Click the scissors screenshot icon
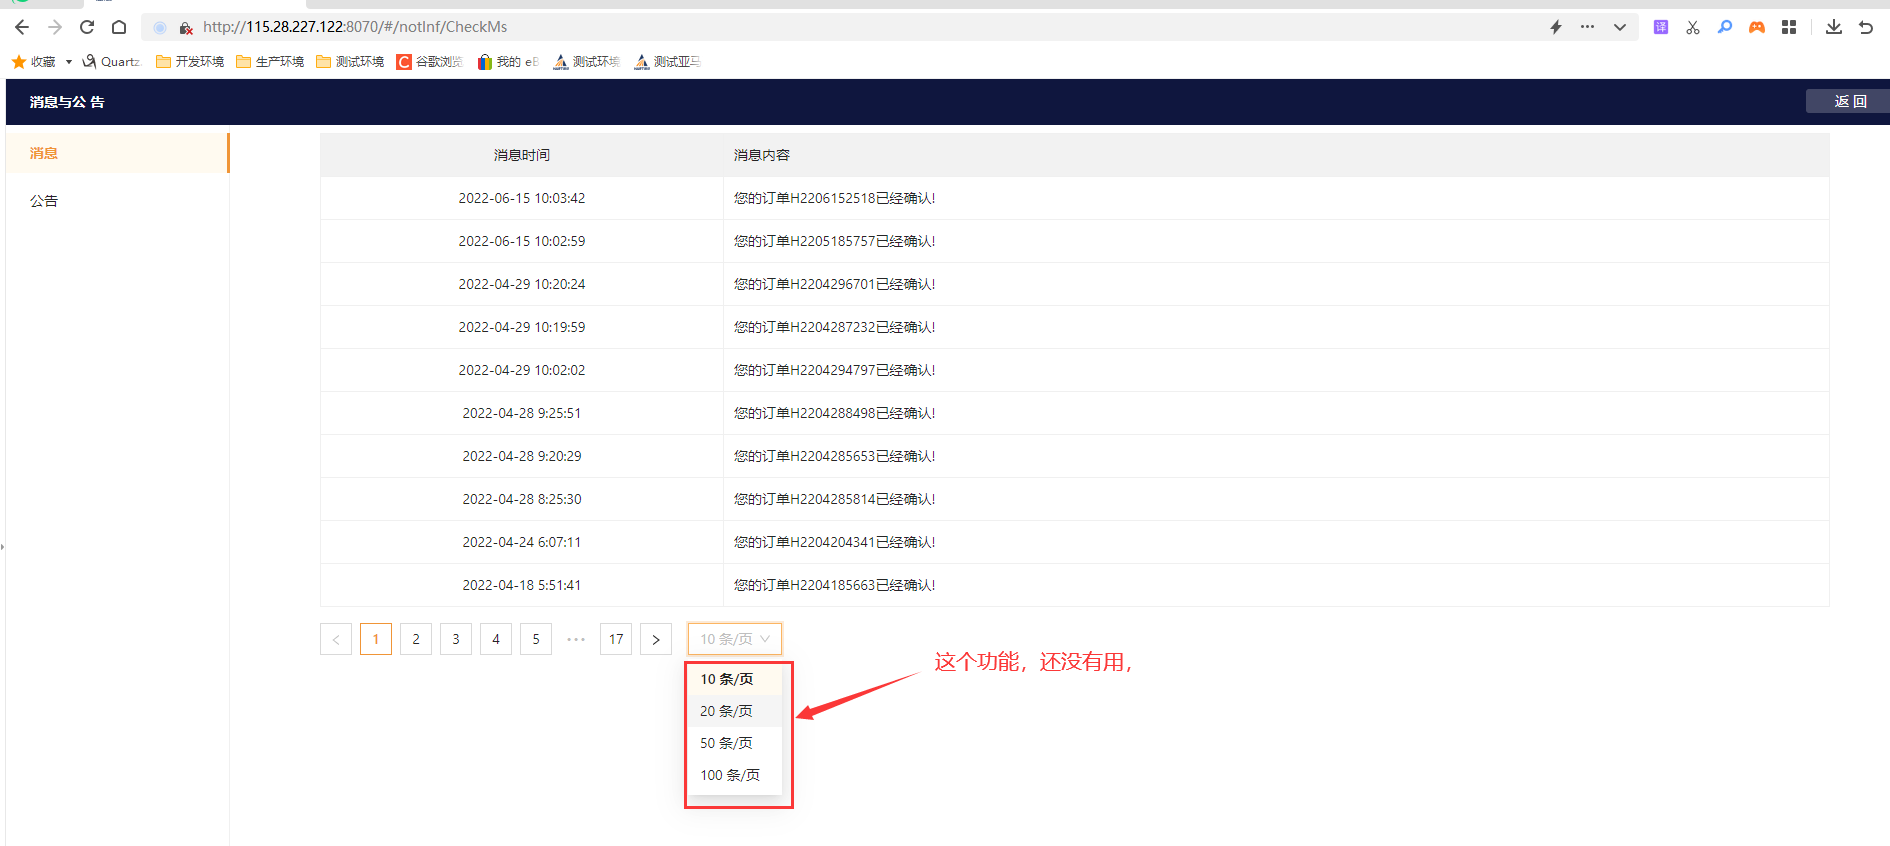The height and width of the screenshot is (846, 1890). [1693, 27]
